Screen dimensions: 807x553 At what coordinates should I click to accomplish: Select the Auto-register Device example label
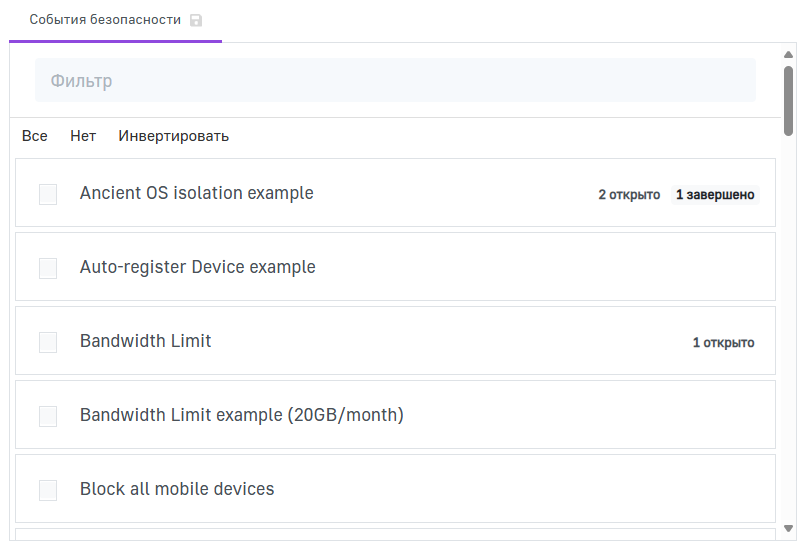click(x=197, y=267)
